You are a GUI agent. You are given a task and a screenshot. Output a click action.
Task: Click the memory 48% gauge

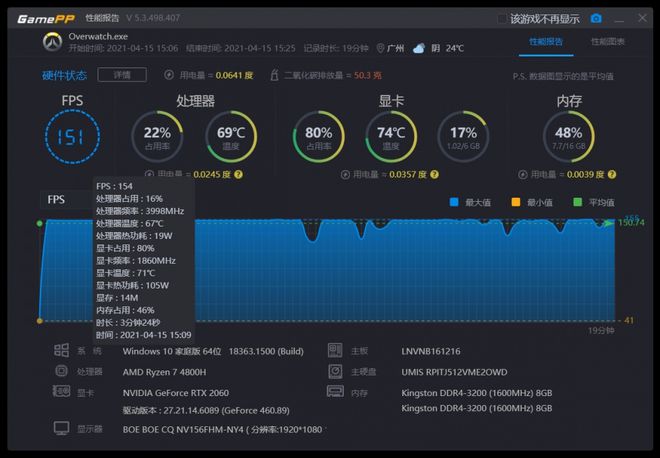pyautogui.click(x=569, y=136)
